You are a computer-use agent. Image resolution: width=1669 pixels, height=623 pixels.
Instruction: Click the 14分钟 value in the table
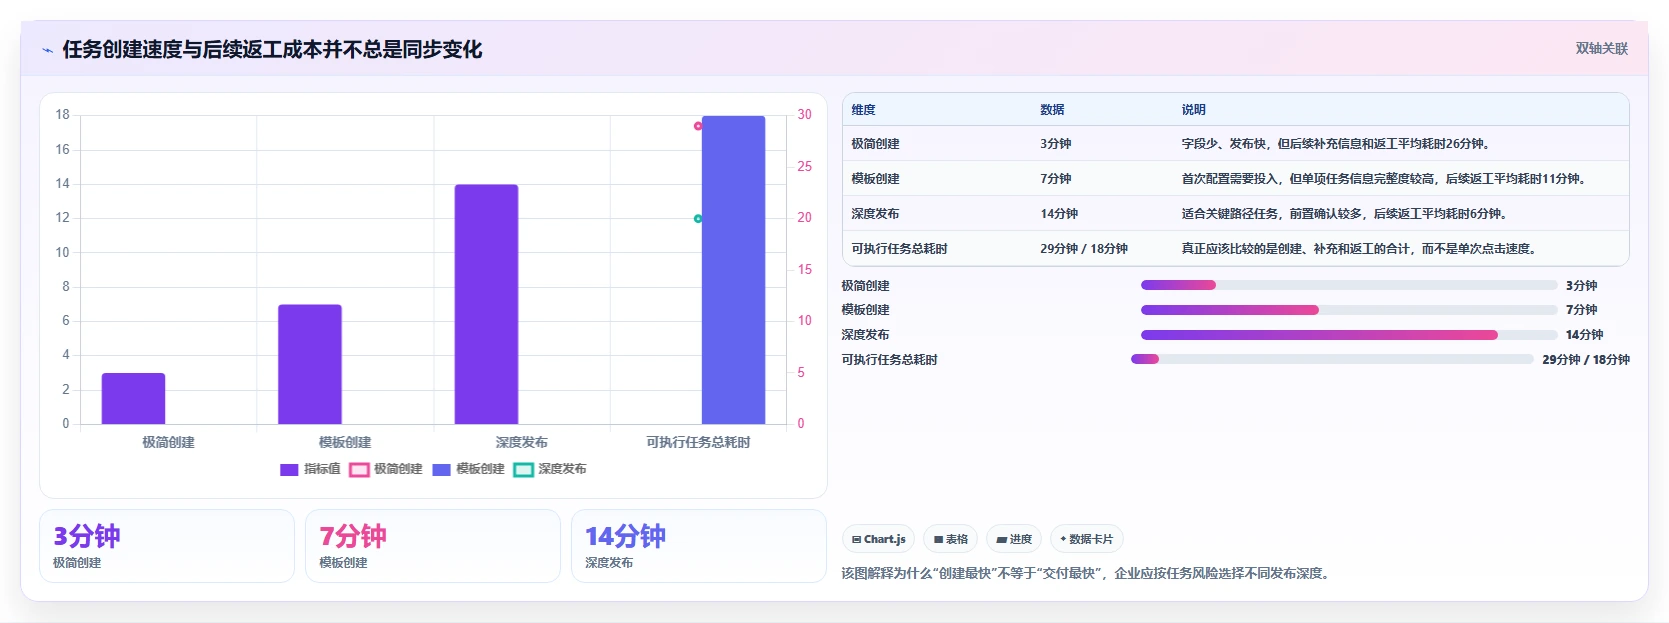[x=1059, y=214]
